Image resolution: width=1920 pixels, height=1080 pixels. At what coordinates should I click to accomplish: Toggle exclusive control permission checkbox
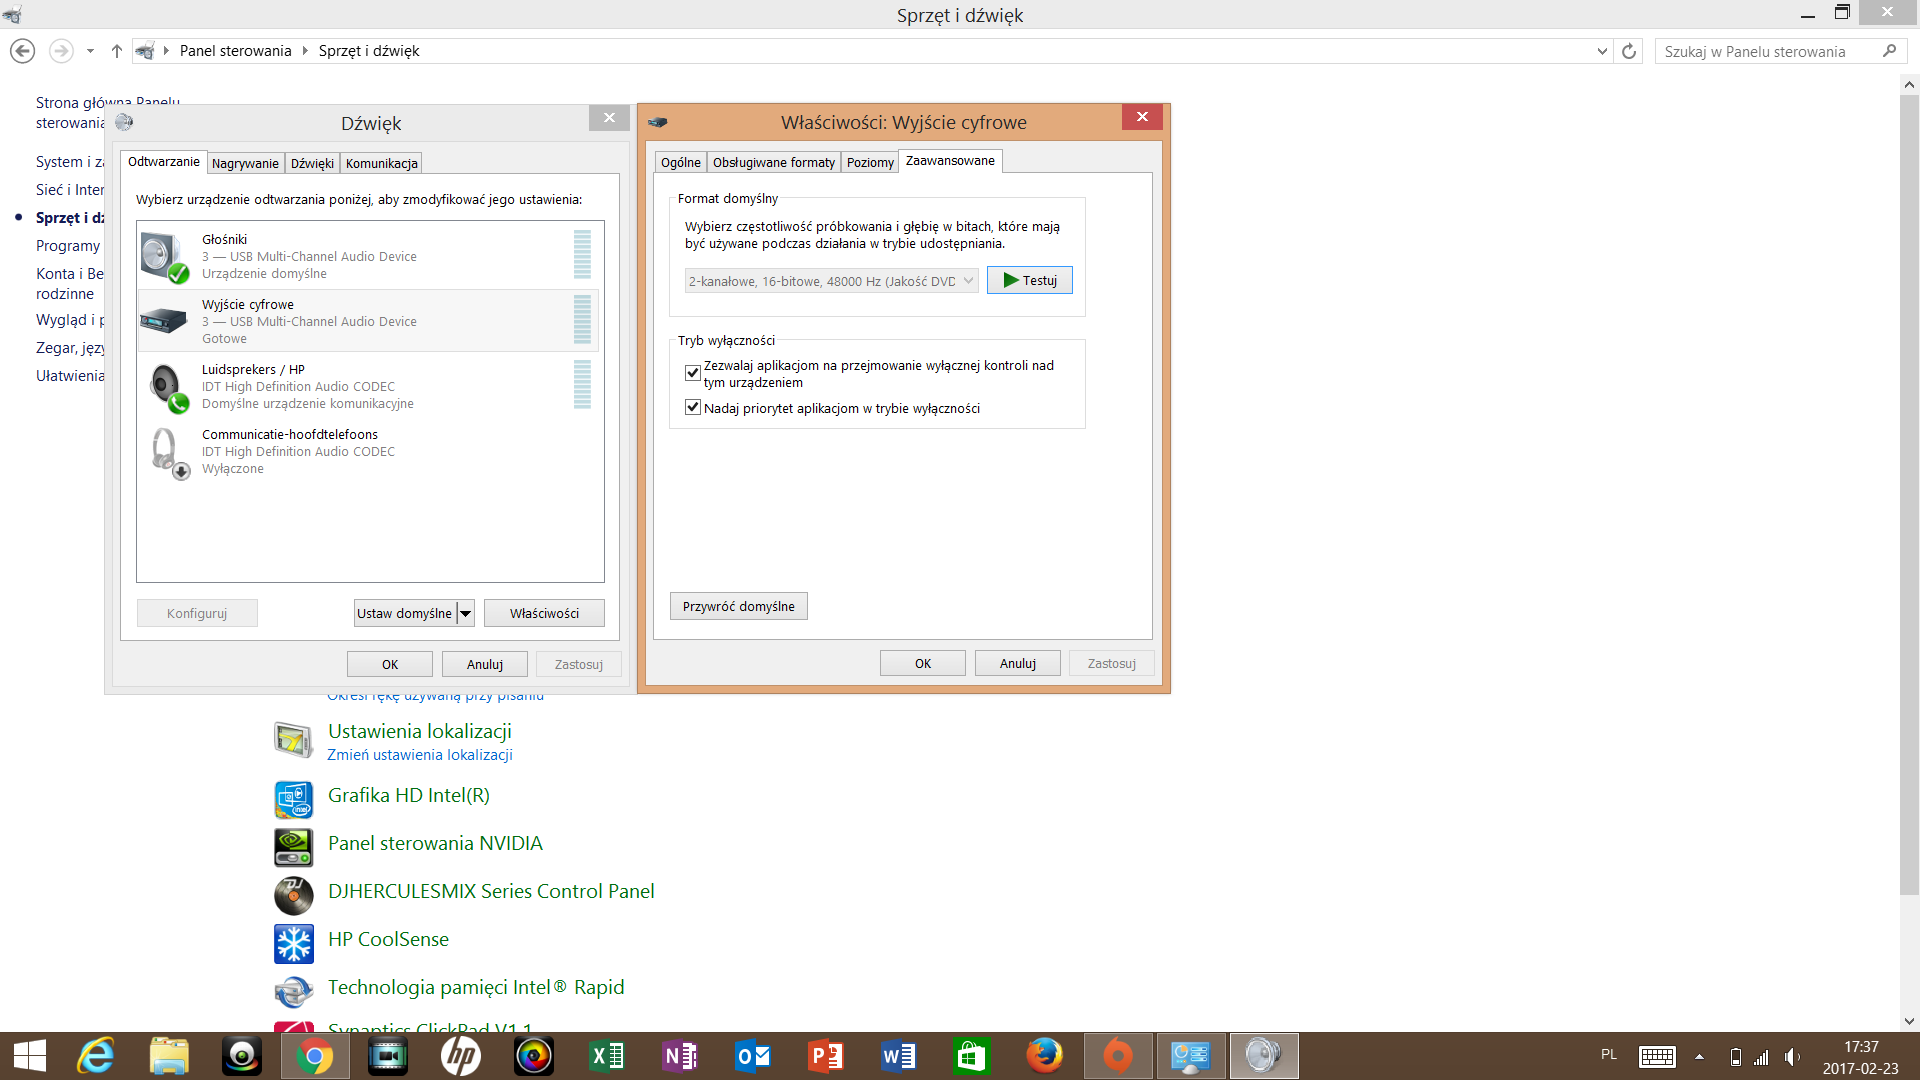692,373
